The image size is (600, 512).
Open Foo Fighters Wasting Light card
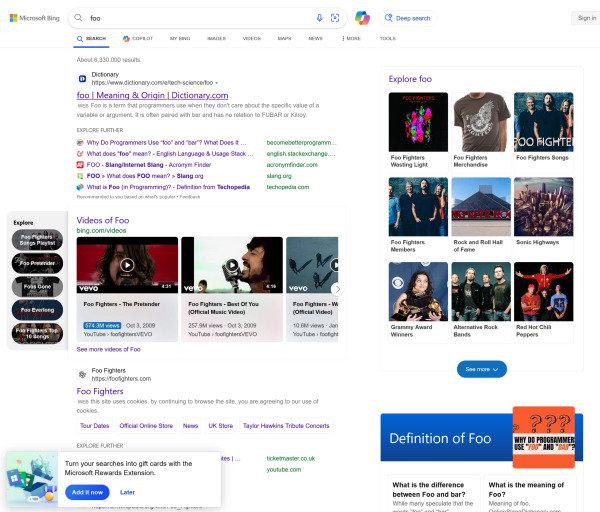[x=418, y=130]
